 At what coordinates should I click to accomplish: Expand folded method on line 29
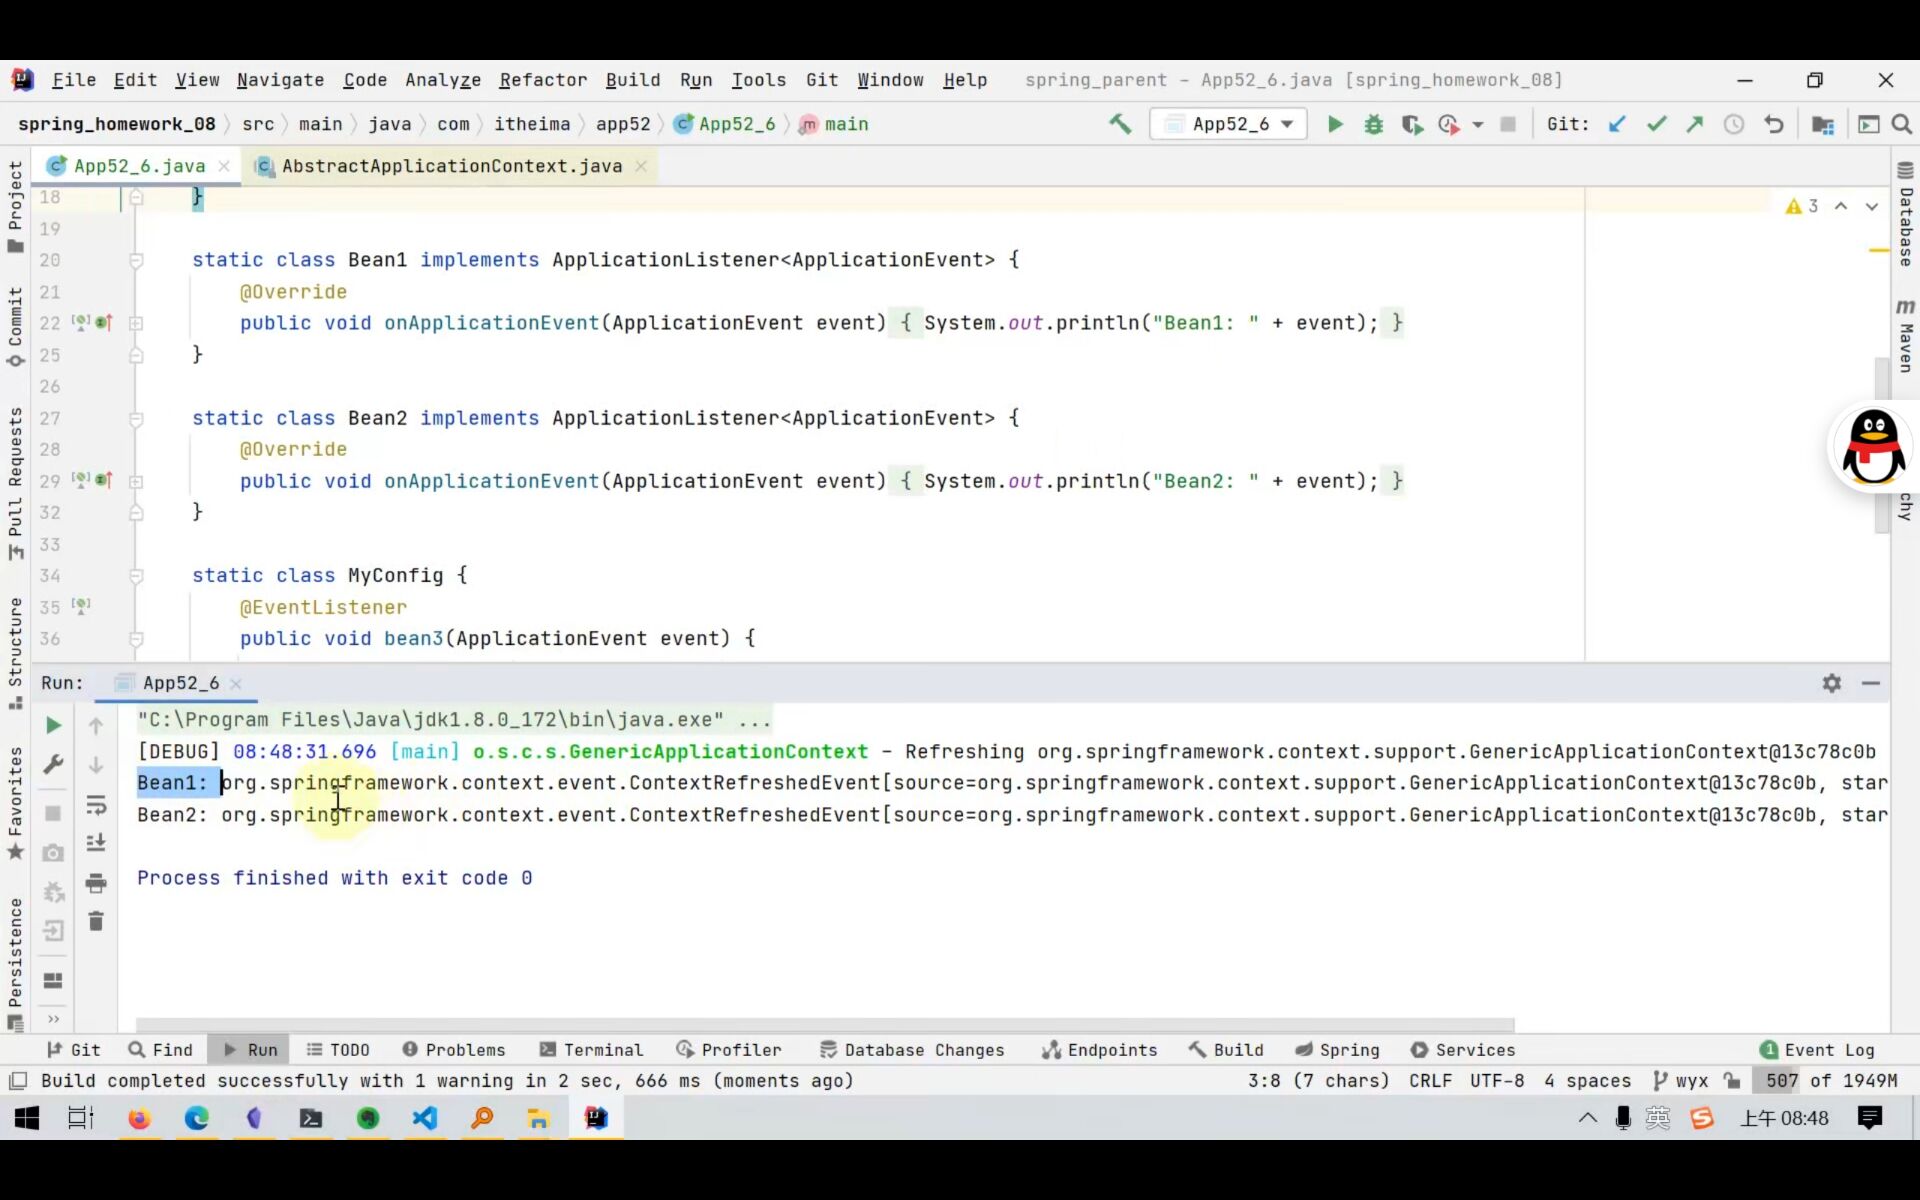136,481
